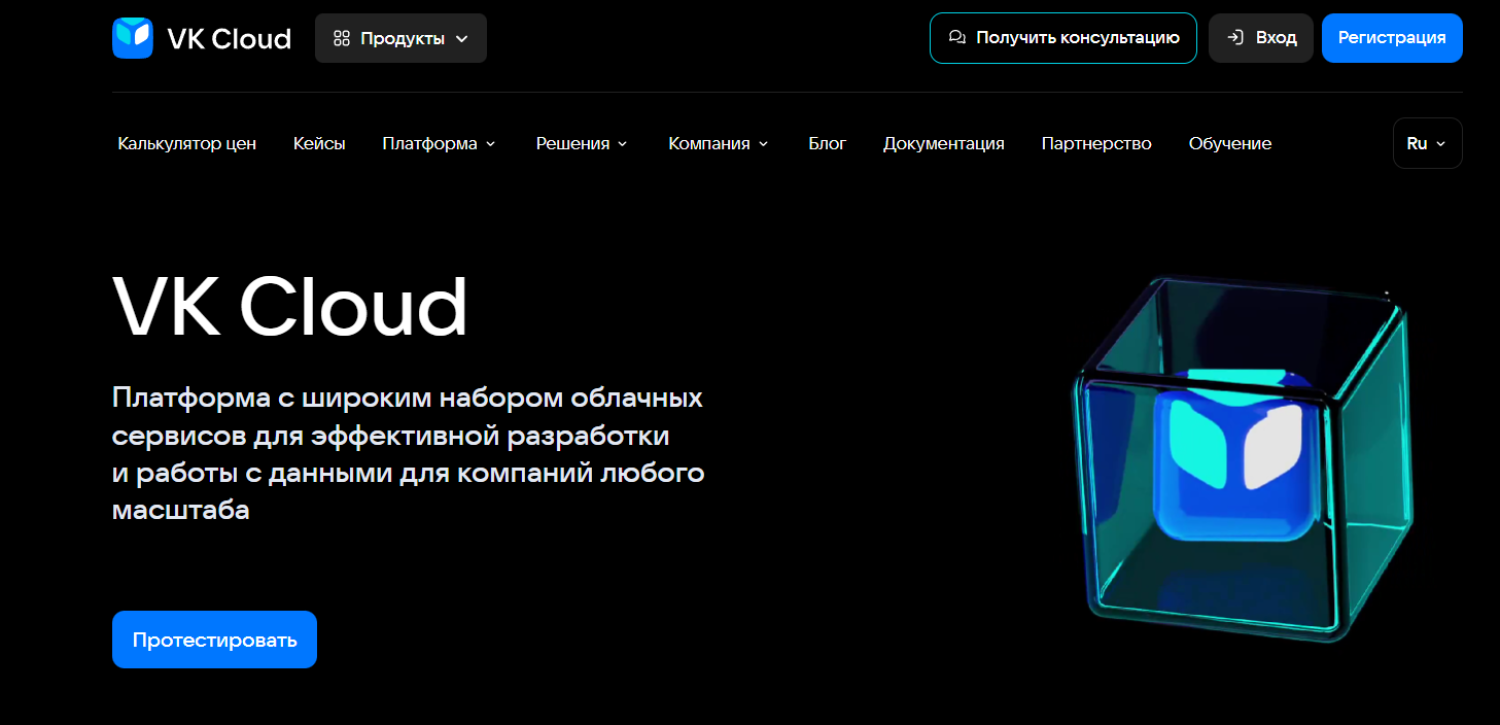This screenshot has width=1500, height=725.
Task: Click the VK Cloud header wordmark
Action: [229, 39]
